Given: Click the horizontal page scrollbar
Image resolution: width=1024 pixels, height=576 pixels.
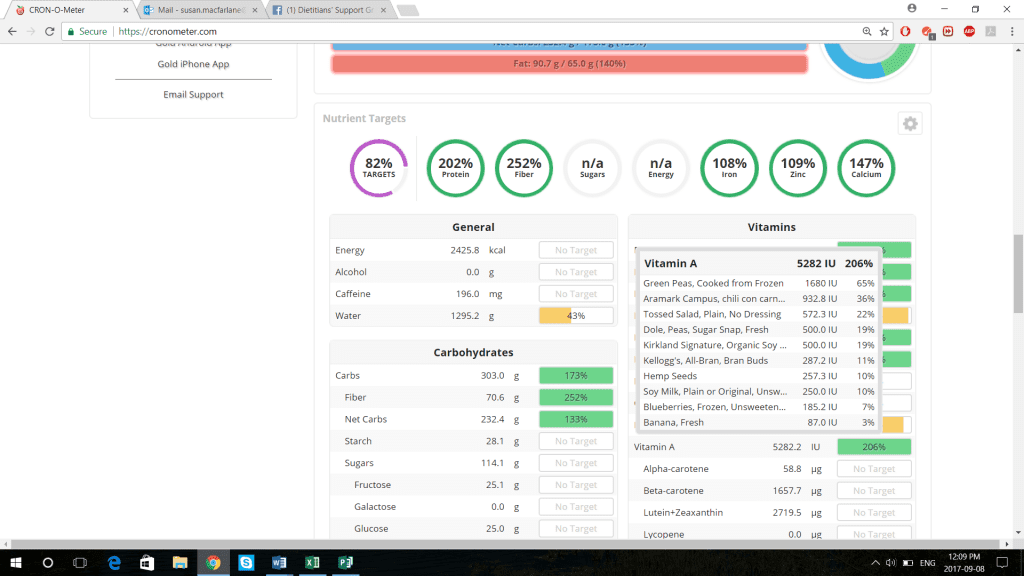Looking at the screenshot, I should 506,543.
